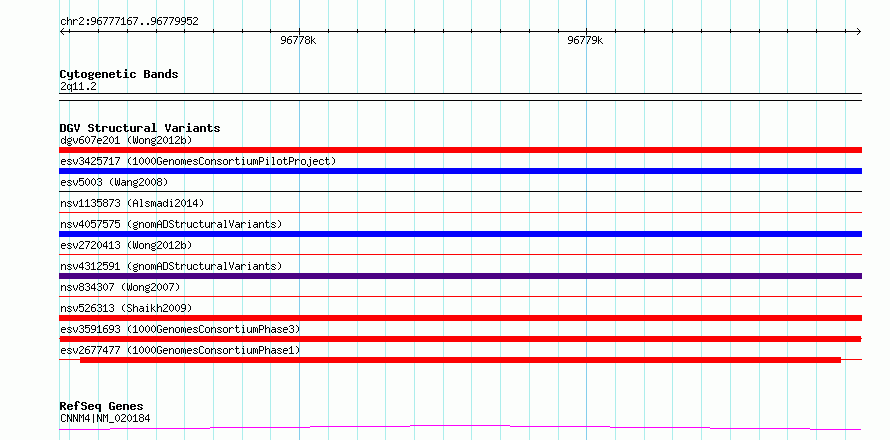Click the RefSeq Genes track heading
The image size is (890, 440).
102,406
